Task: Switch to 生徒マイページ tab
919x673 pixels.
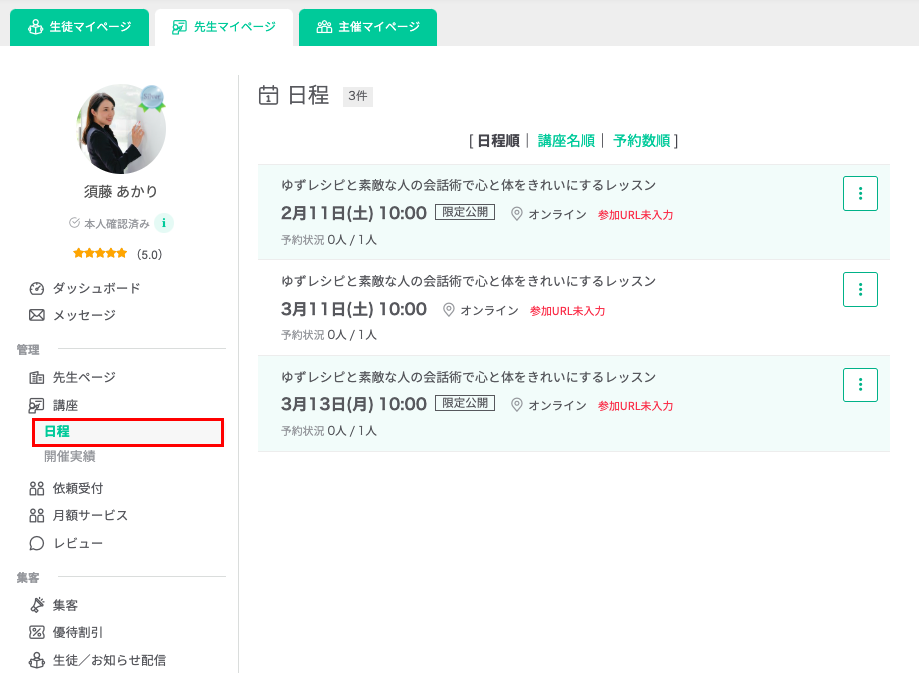Action: click(79, 27)
